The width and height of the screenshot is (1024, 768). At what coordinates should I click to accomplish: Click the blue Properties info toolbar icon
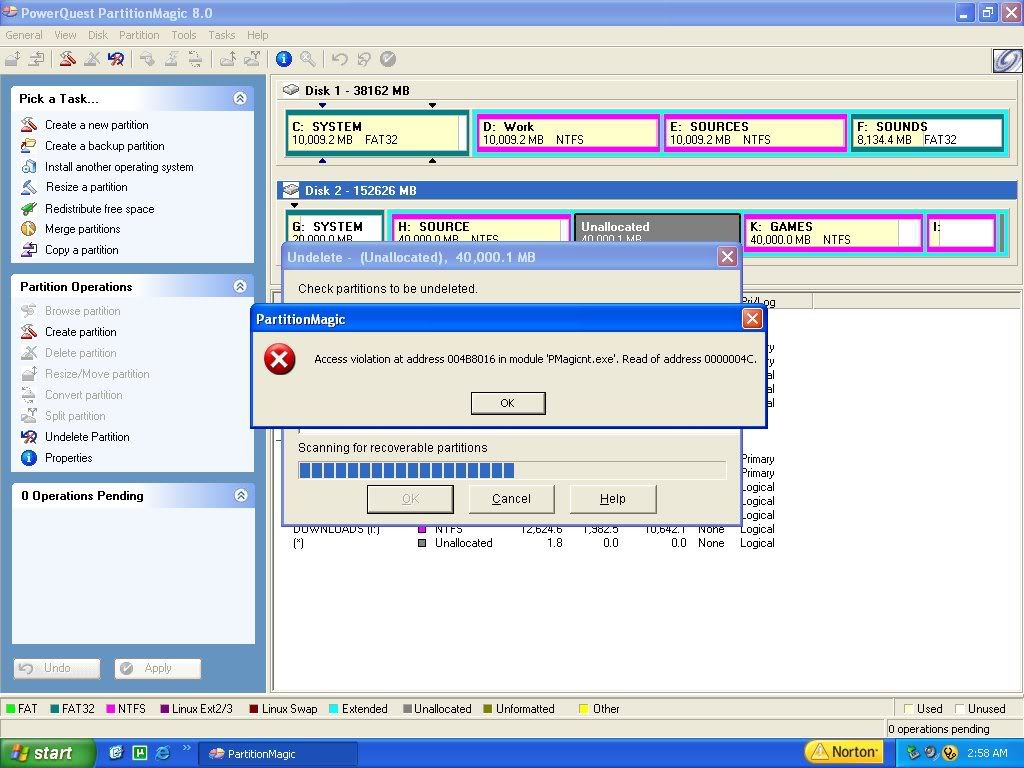[283, 59]
